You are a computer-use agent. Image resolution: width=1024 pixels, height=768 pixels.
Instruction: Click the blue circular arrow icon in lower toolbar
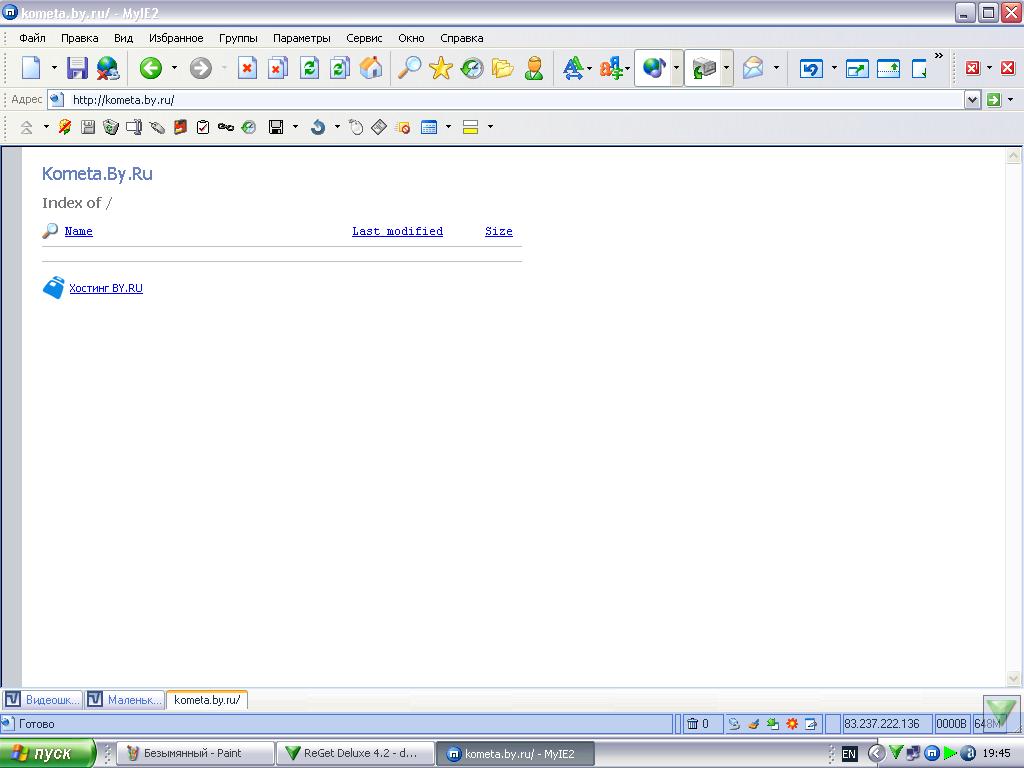click(318, 127)
